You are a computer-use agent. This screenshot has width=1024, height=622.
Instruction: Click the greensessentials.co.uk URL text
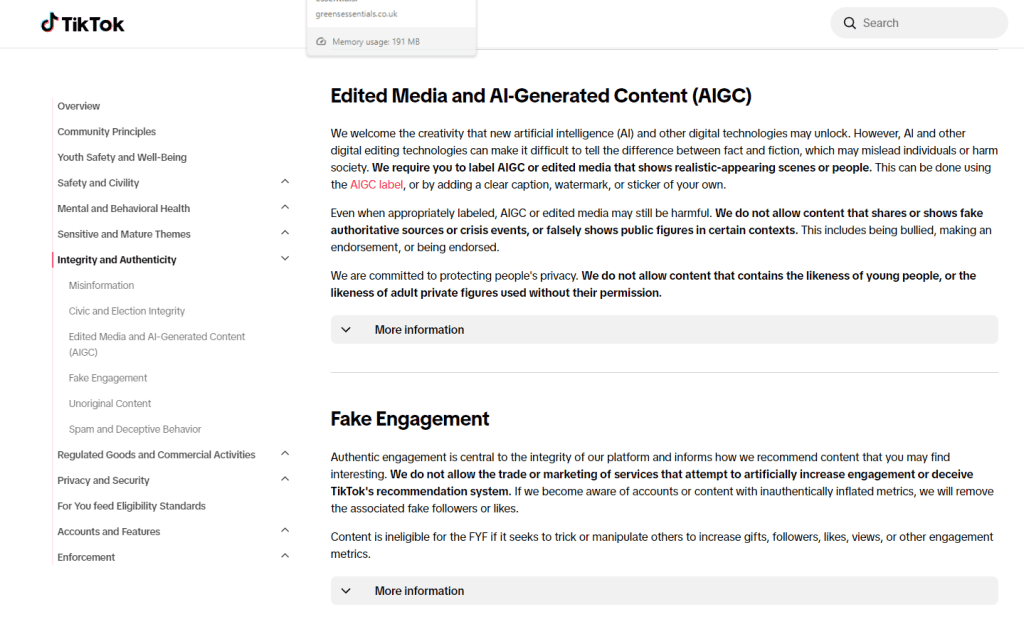pos(356,14)
